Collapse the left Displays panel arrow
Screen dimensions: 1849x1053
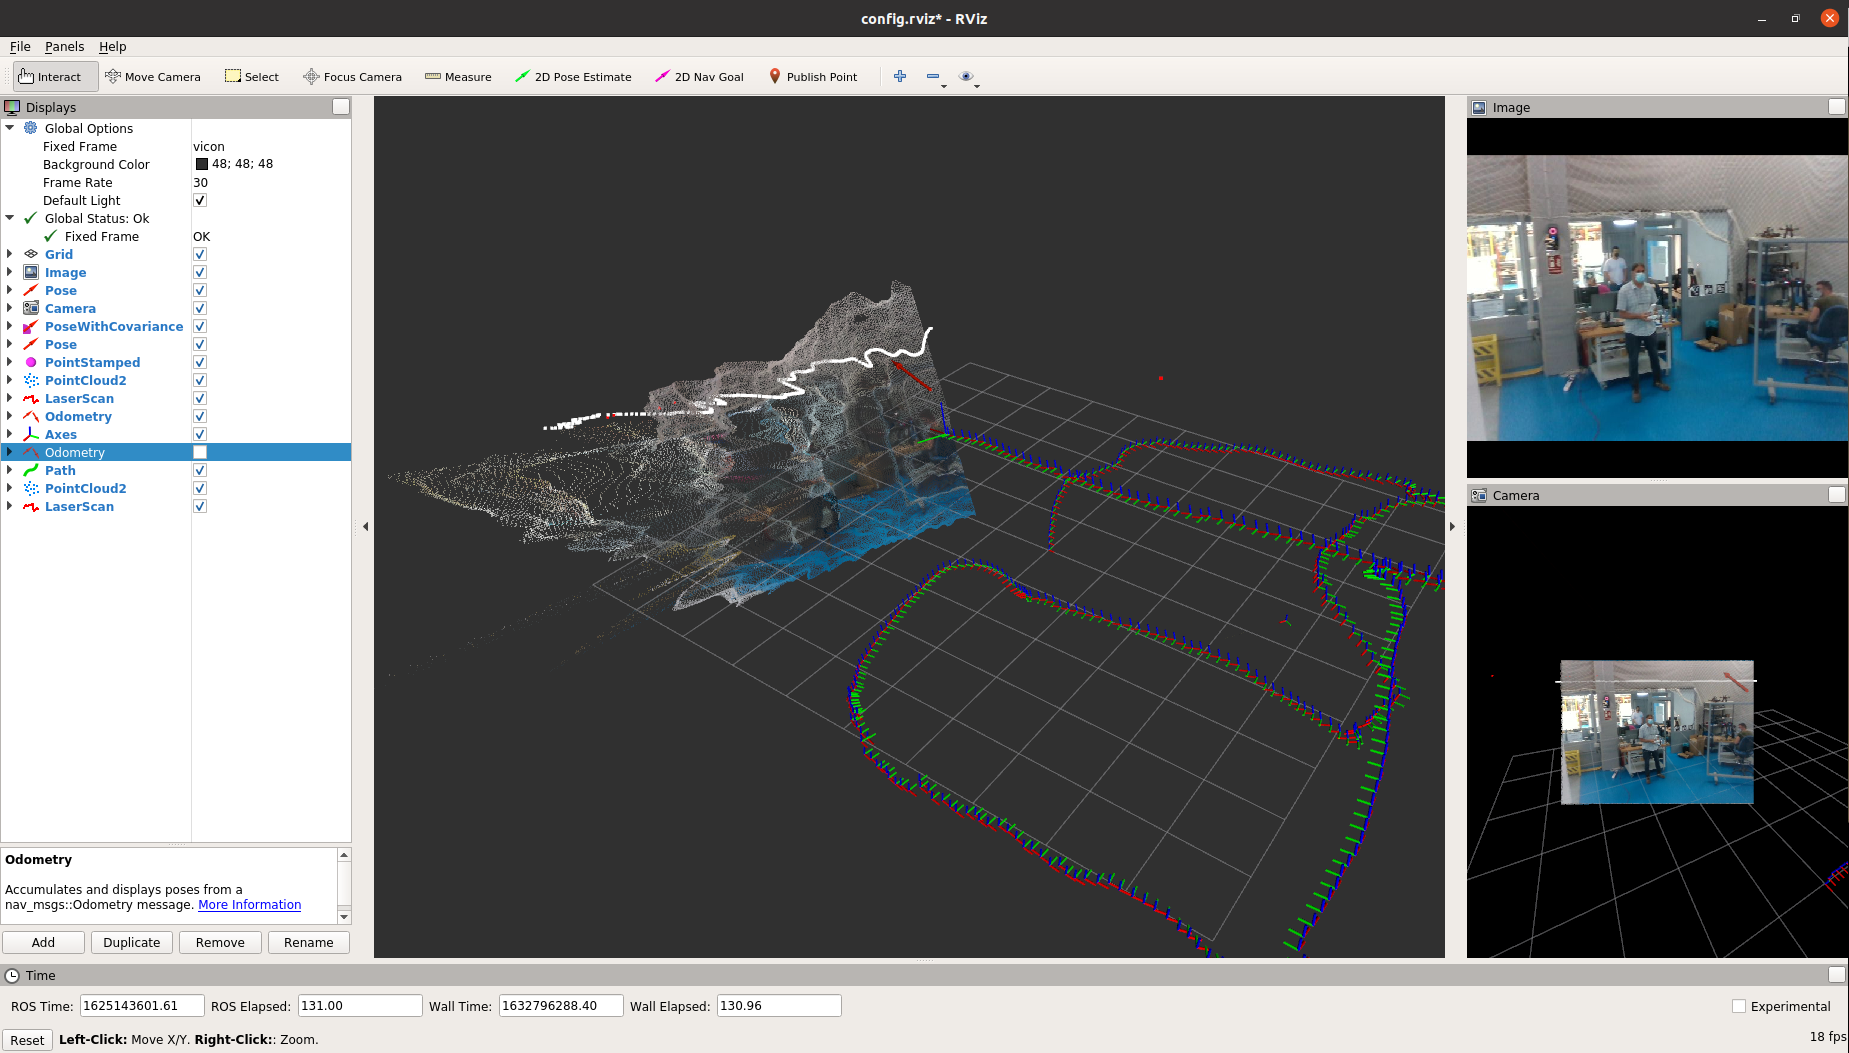pos(365,526)
